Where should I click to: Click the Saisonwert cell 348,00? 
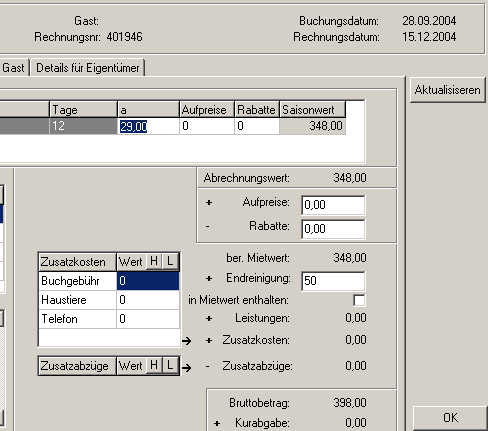(x=312, y=126)
